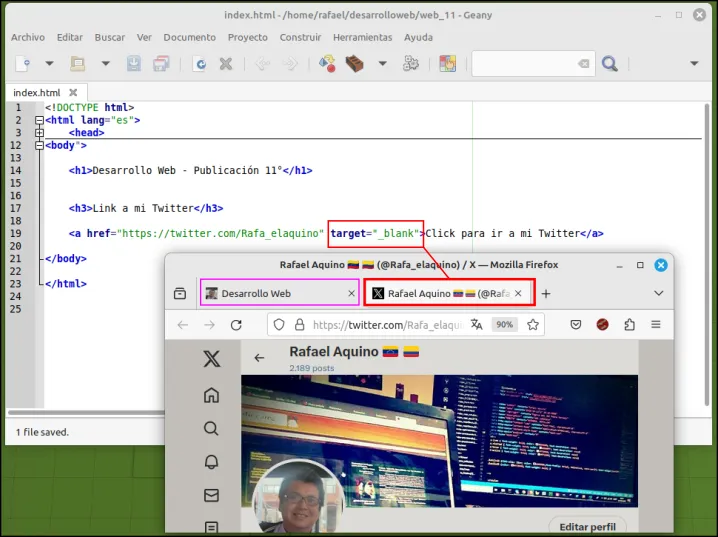This screenshot has height=537, width=718.
Task: Open the Construir menu
Action: [x=300, y=38]
